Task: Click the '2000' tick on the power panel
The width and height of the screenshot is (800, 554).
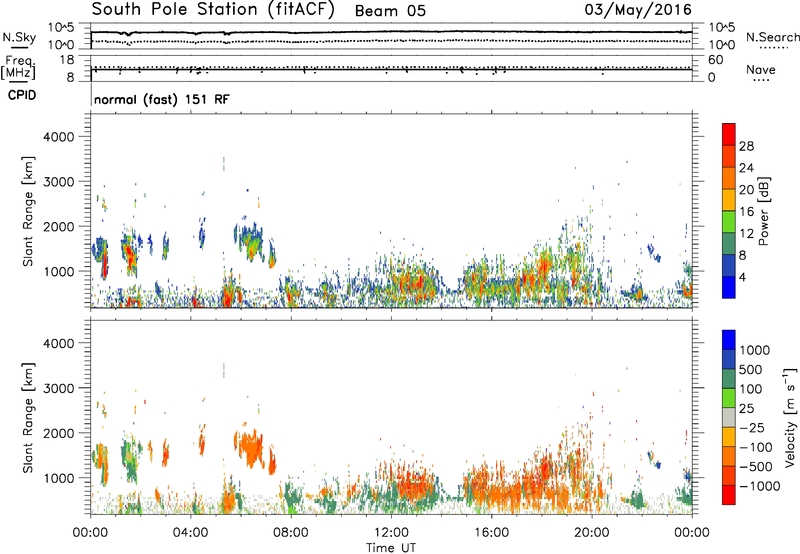Action: pos(59,227)
